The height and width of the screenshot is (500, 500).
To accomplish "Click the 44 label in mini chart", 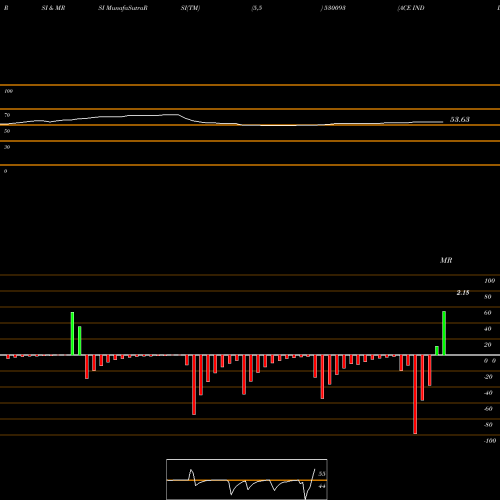I will 322,486.
